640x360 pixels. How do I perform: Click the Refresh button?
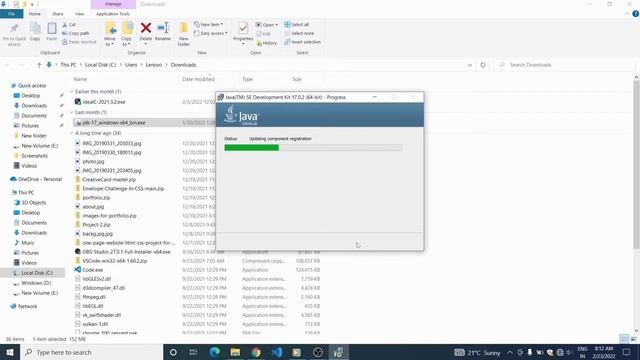(x=483, y=65)
